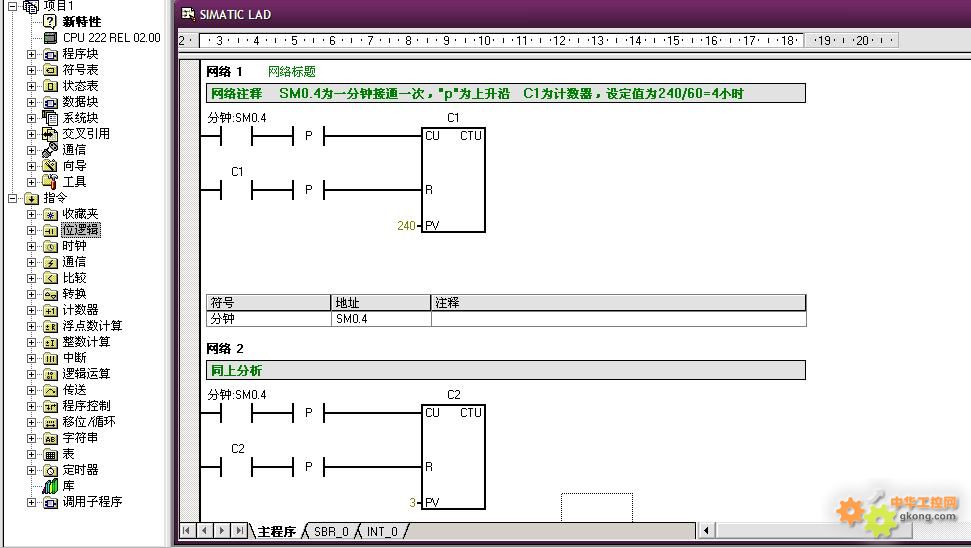Select the 数据块 icon

pyautogui.click(x=50, y=102)
